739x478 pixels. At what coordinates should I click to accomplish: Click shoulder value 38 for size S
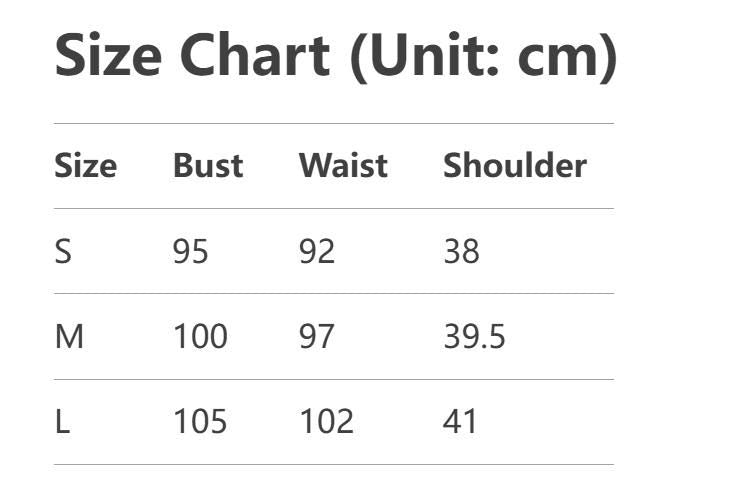pos(462,251)
